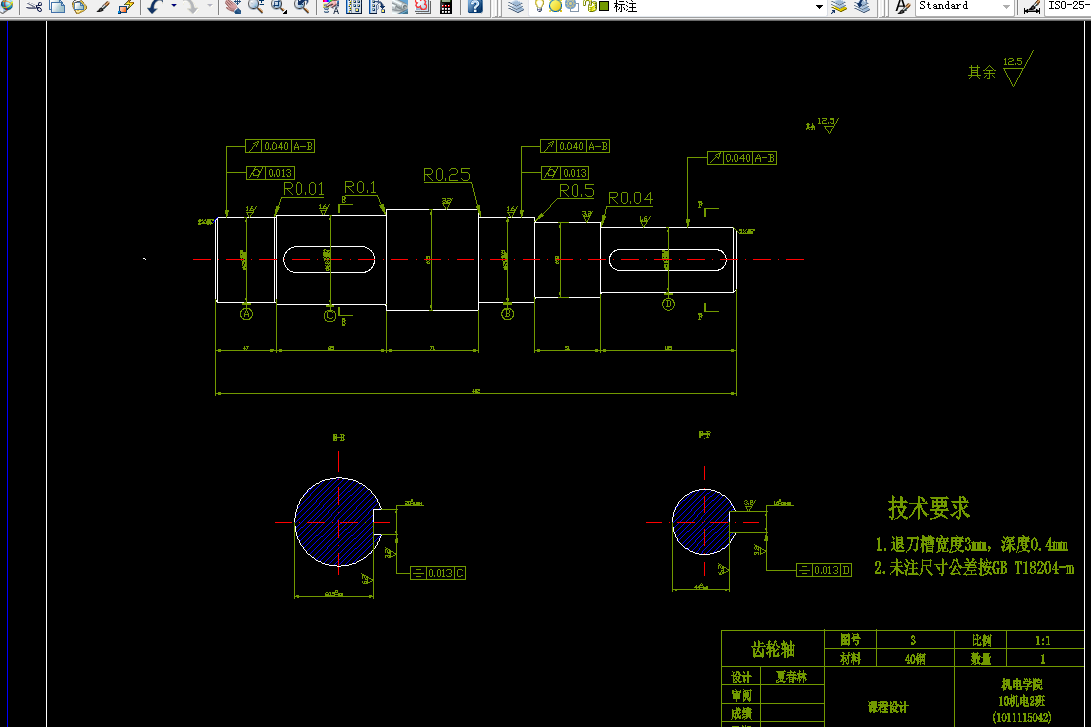Expand the Standard text style dropdown
The height and width of the screenshot is (727, 1091).
[x=1006, y=7]
